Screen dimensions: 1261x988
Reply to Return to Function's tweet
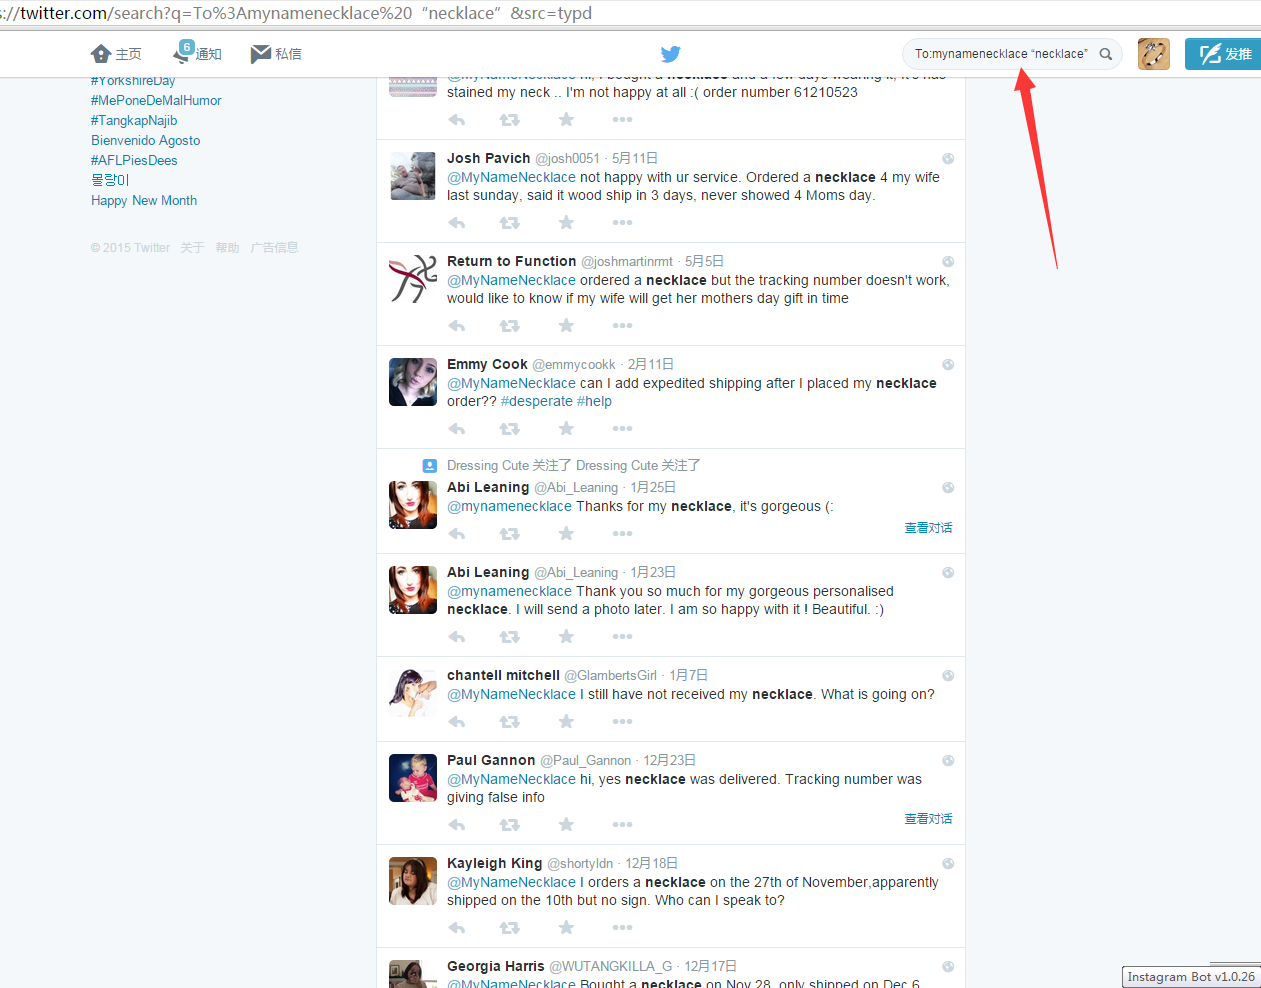tap(457, 326)
